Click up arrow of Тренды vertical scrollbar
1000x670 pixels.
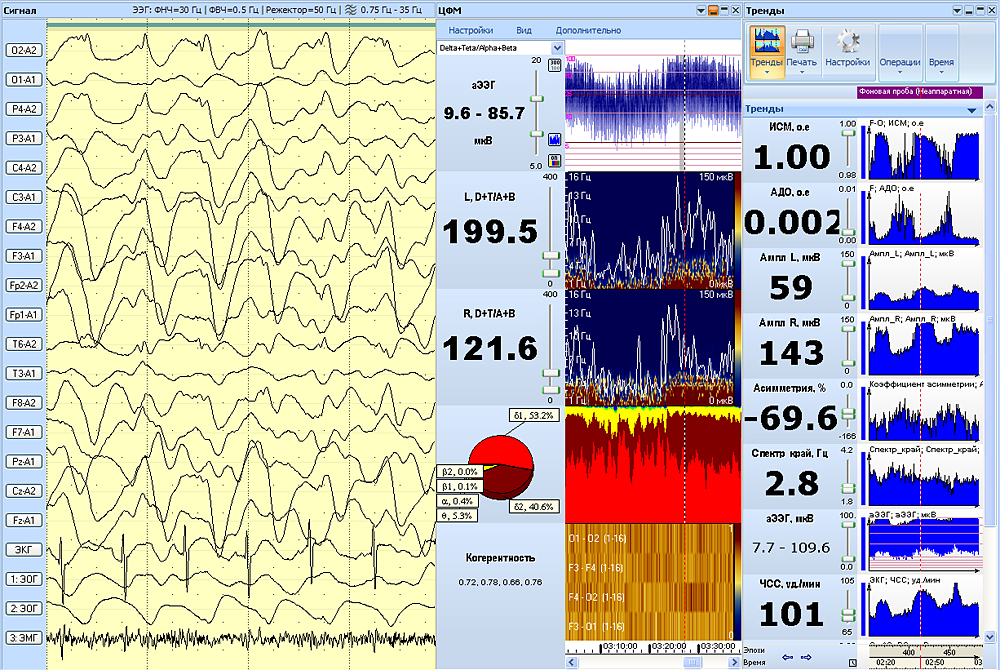point(990,106)
